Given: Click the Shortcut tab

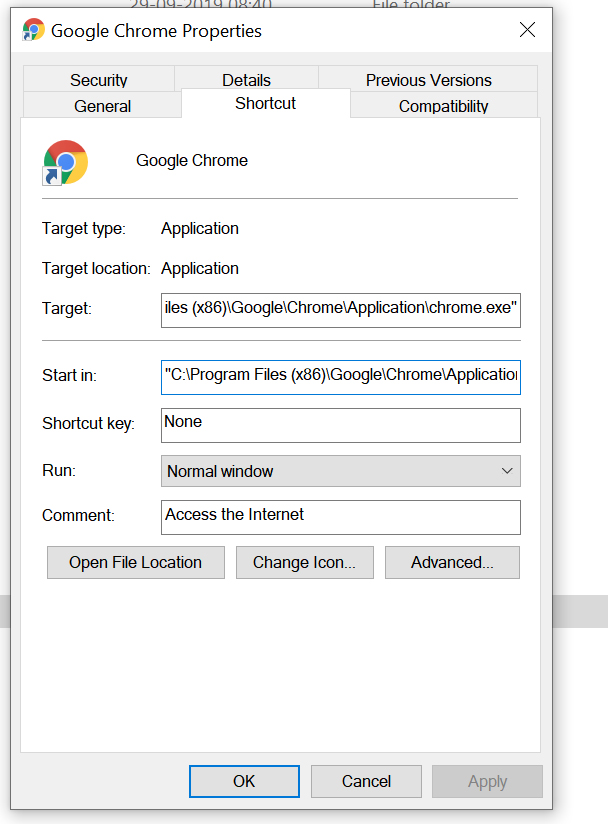Looking at the screenshot, I should point(265,104).
